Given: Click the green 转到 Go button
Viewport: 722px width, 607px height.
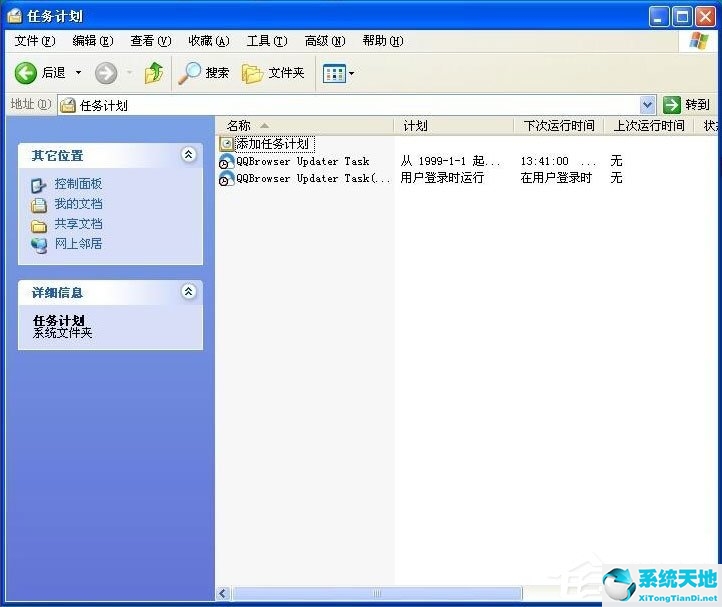Looking at the screenshot, I should [x=687, y=105].
